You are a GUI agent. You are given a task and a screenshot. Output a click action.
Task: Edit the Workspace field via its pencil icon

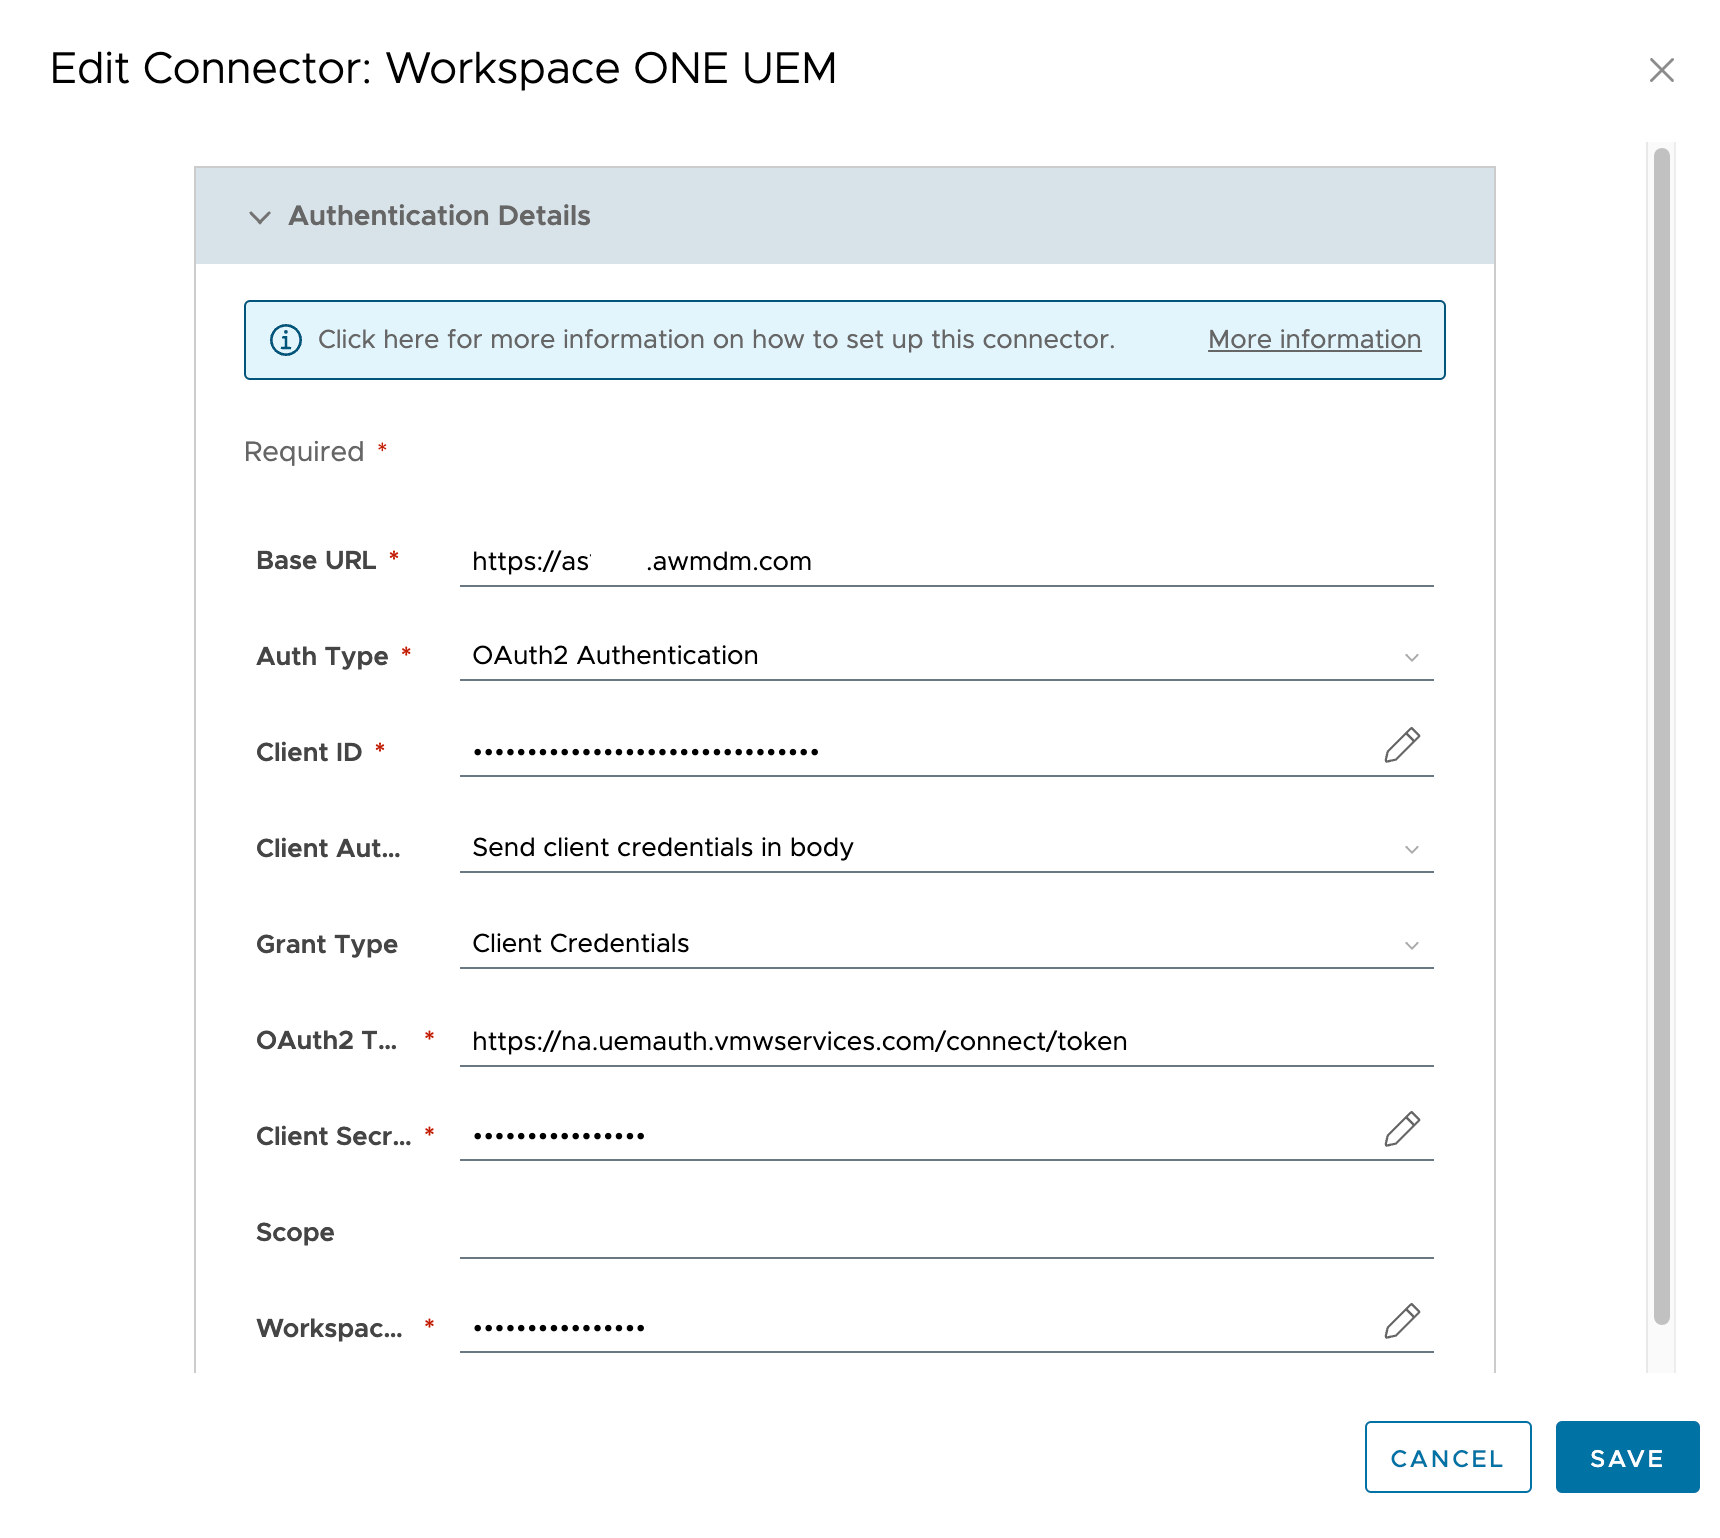click(1402, 1322)
